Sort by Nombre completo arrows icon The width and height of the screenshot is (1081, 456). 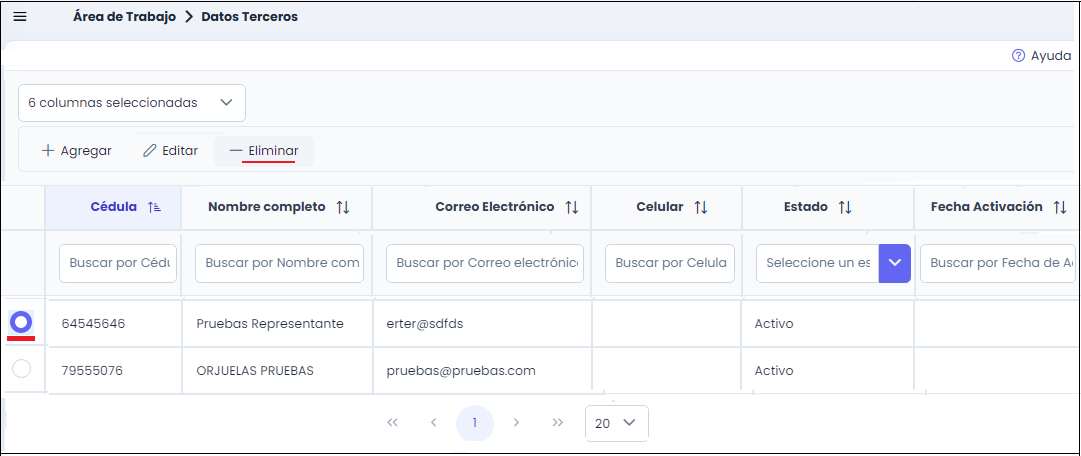[343, 207]
